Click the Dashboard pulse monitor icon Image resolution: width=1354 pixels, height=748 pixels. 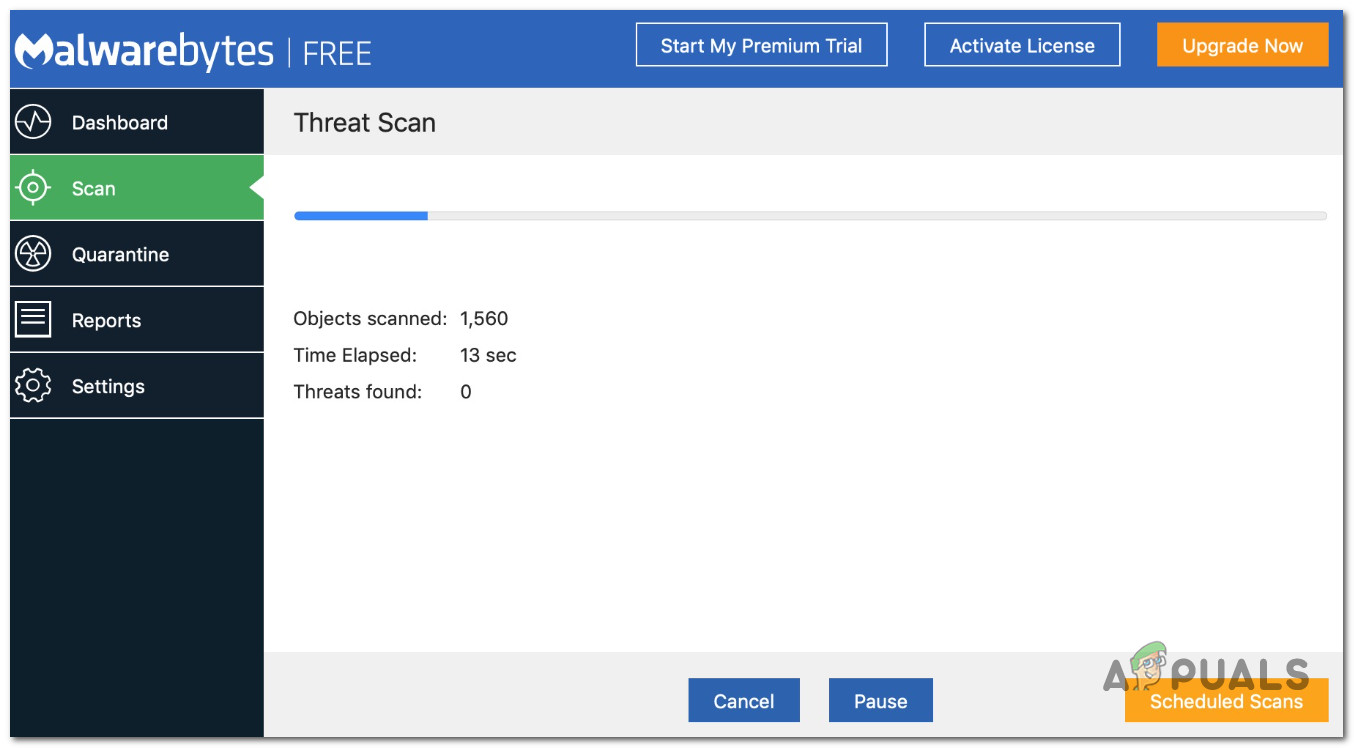click(34, 122)
